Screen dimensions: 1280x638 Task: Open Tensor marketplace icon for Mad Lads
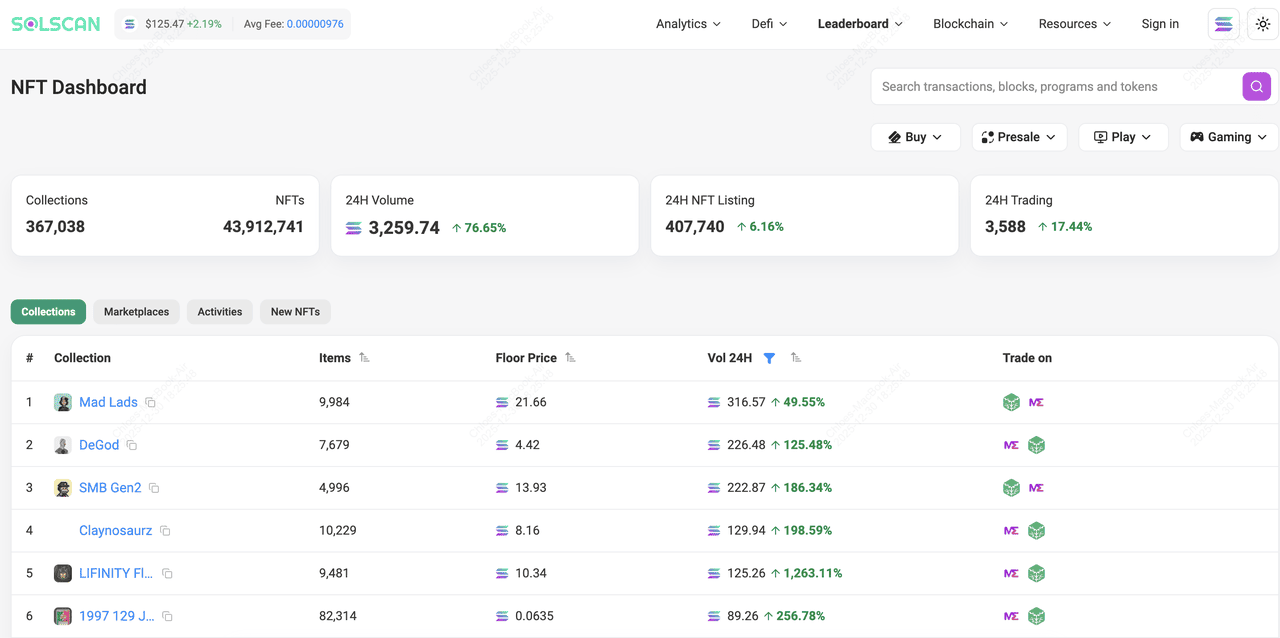coord(1011,402)
